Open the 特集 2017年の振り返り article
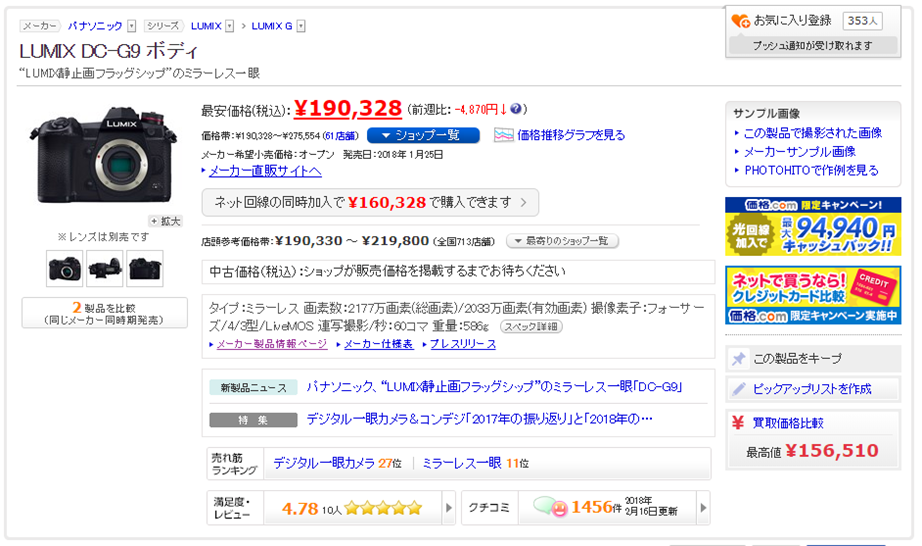Image resolution: width=922 pixels, height=546 pixels. [479, 419]
